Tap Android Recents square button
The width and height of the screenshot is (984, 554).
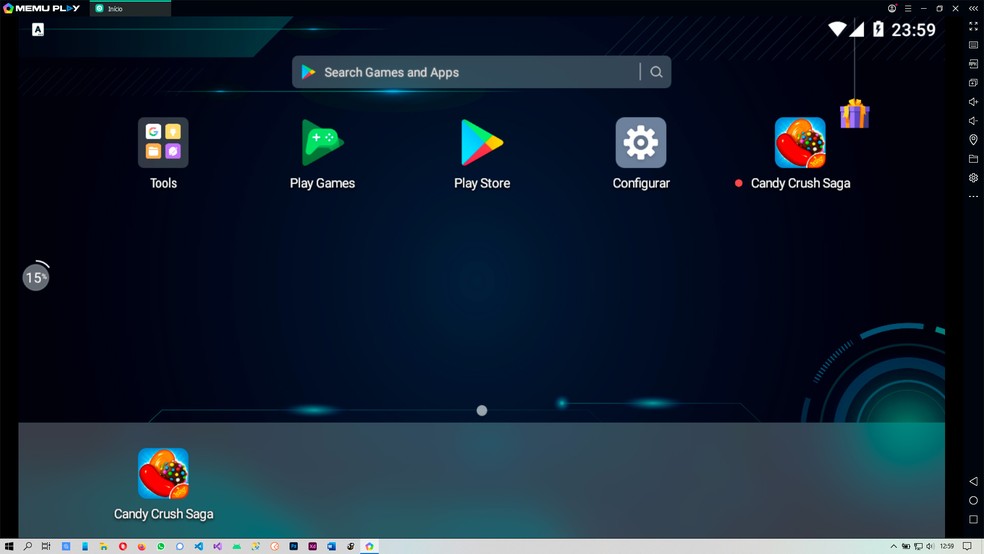point(973,519)
